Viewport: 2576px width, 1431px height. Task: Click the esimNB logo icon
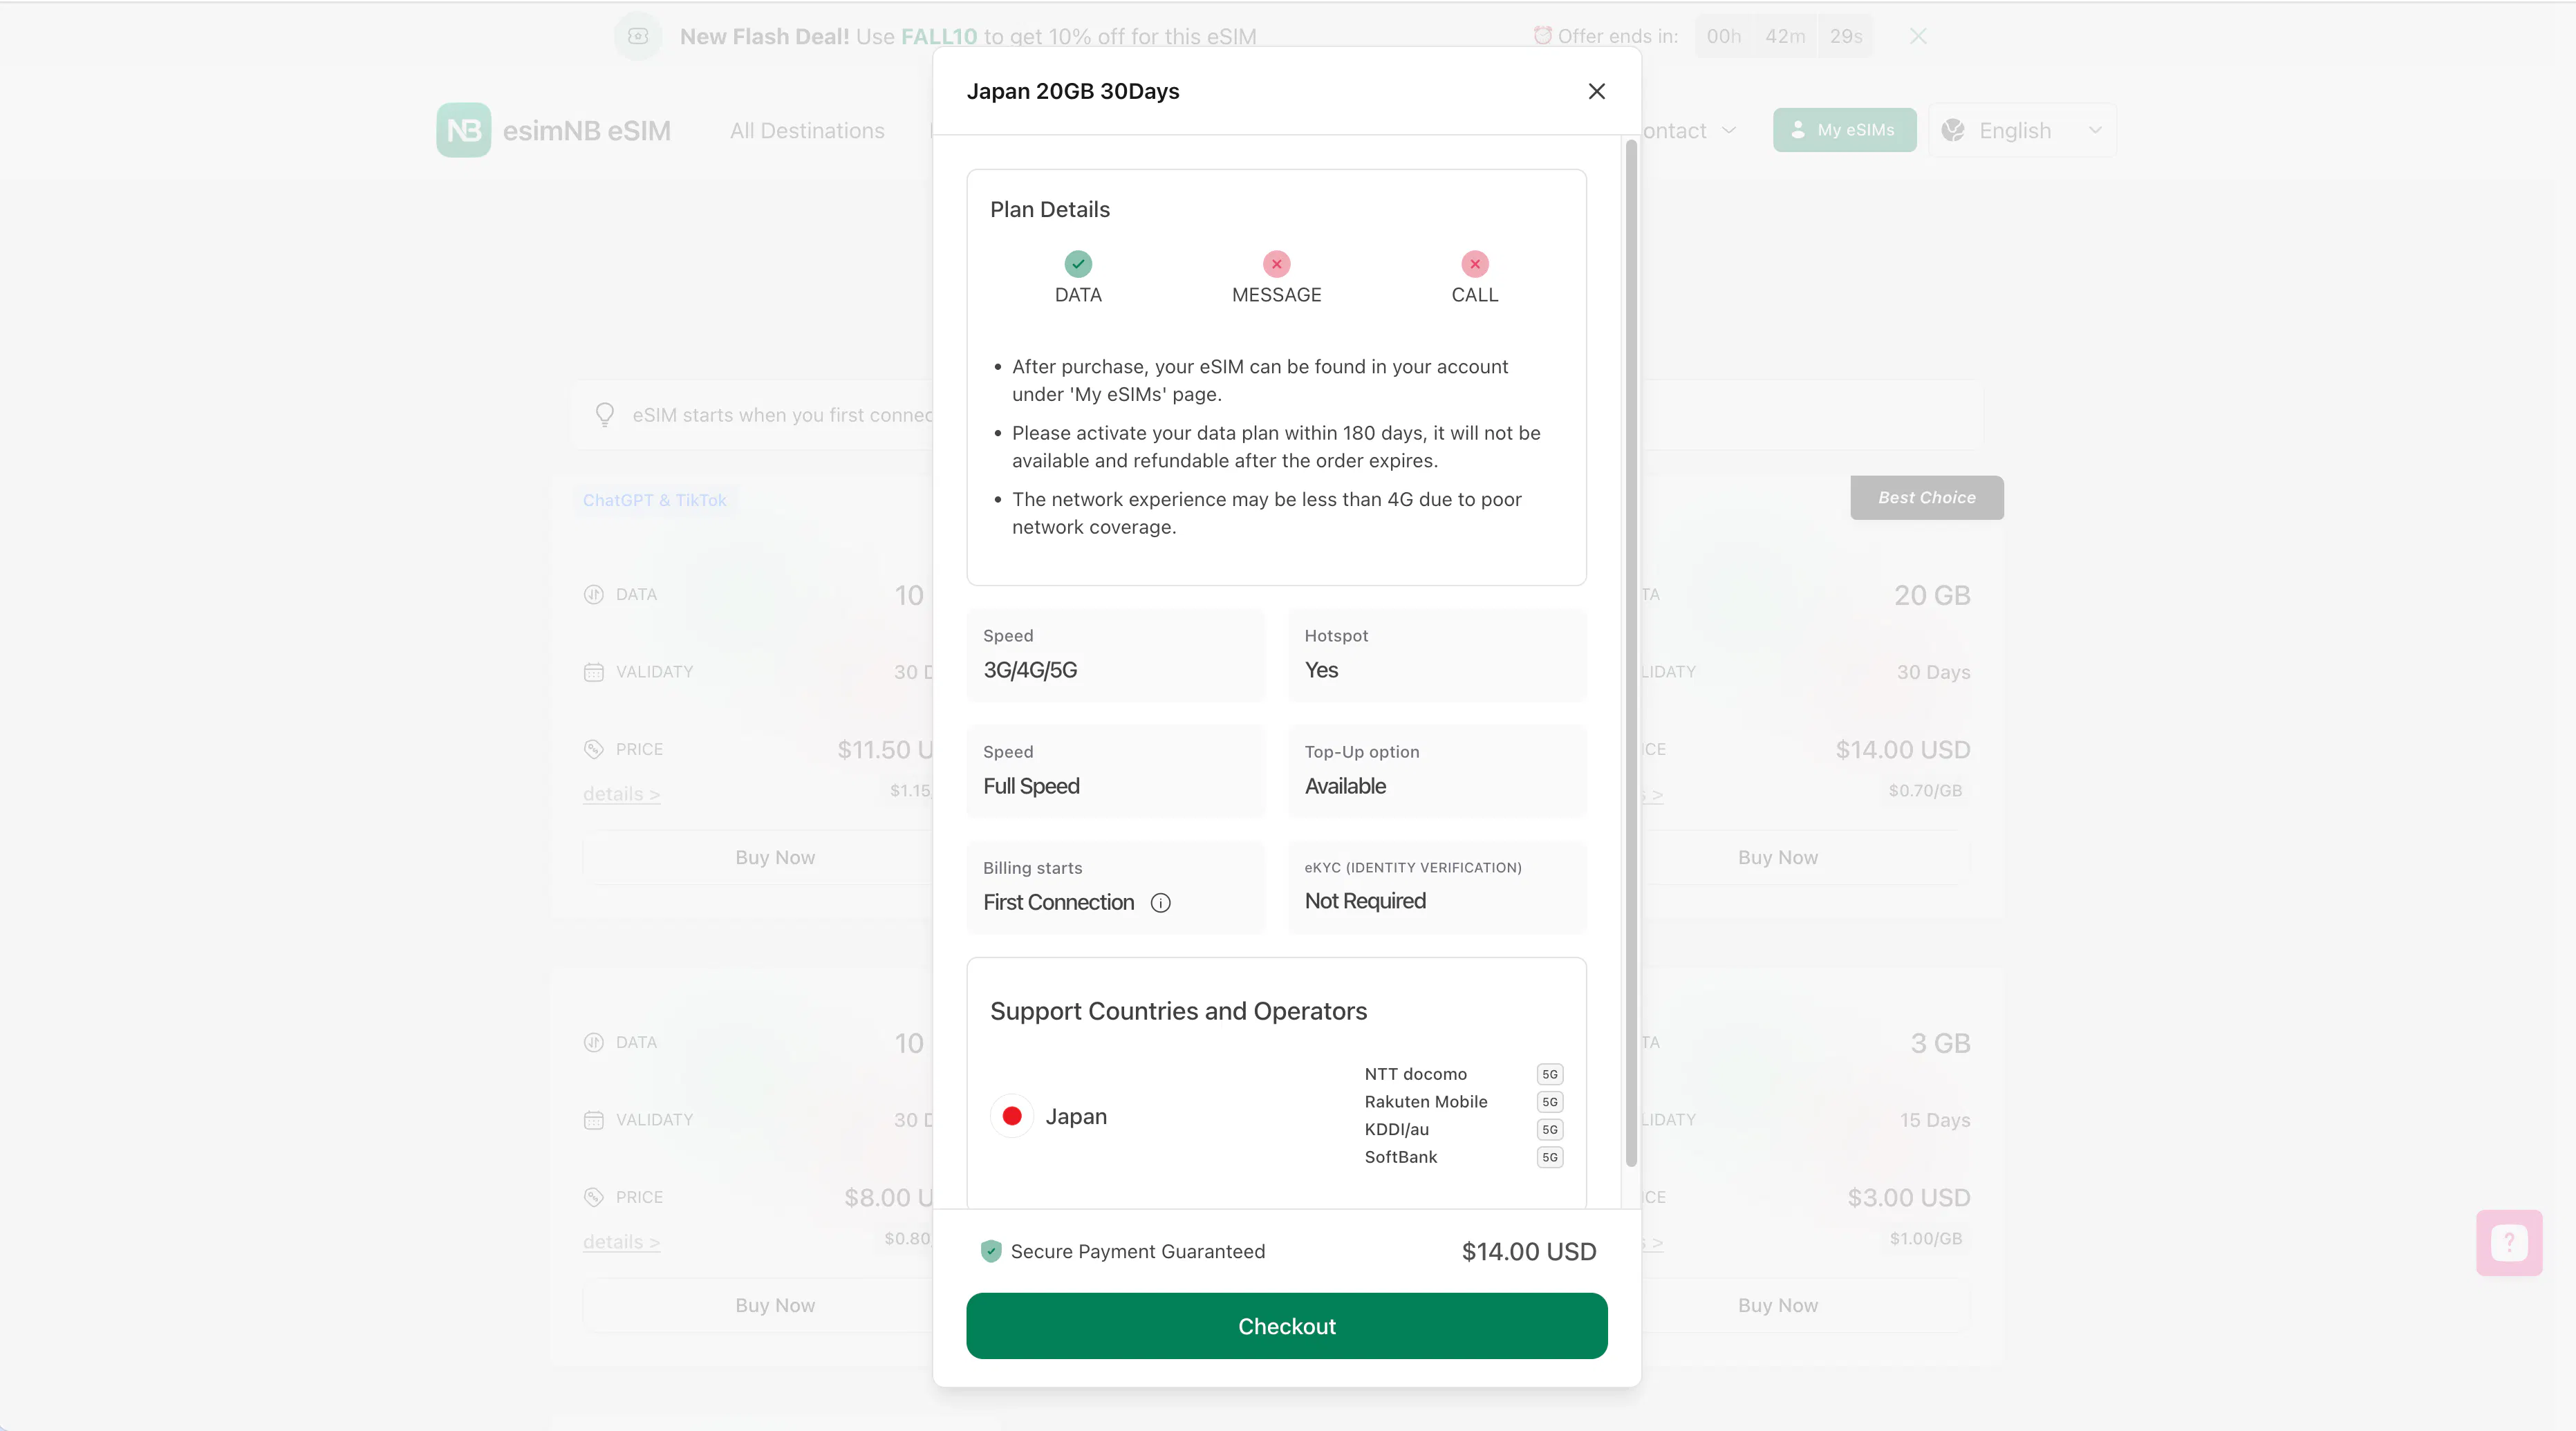(463, 130)
